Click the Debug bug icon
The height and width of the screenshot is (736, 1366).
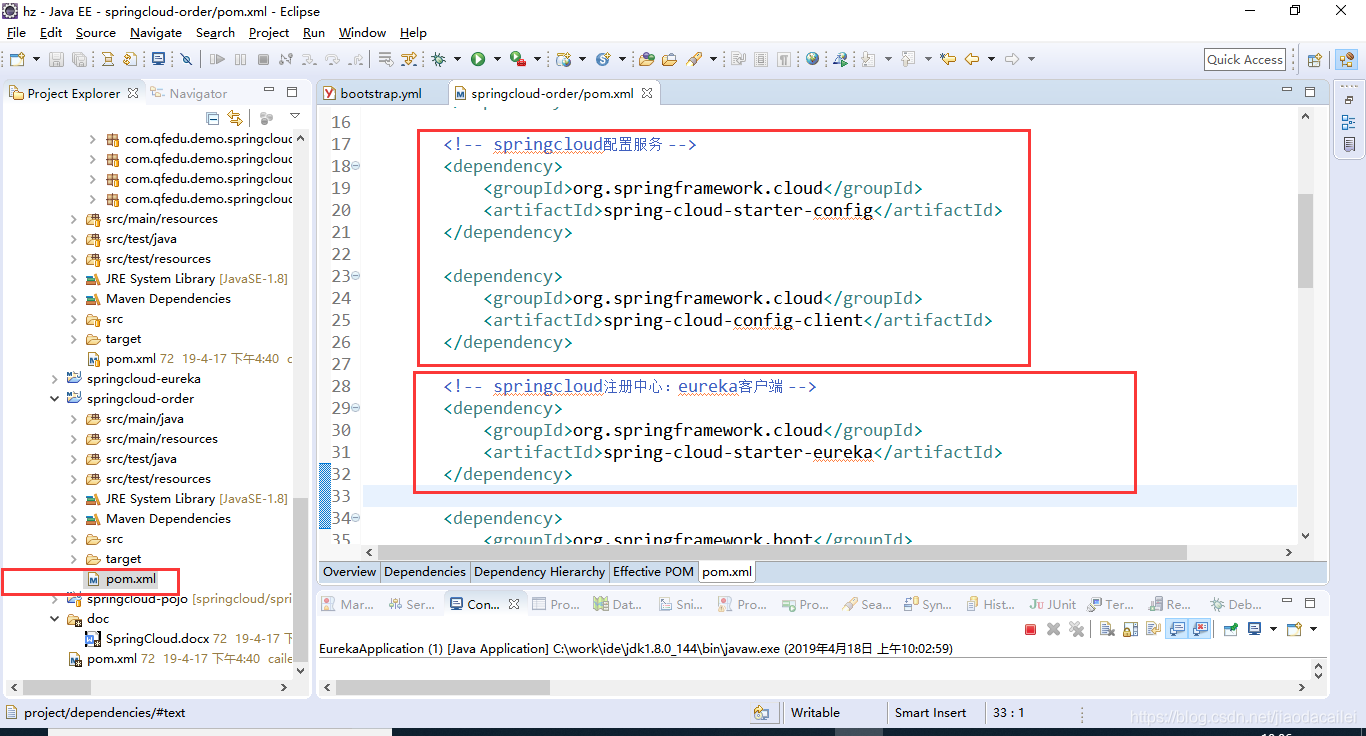(438, 59)
